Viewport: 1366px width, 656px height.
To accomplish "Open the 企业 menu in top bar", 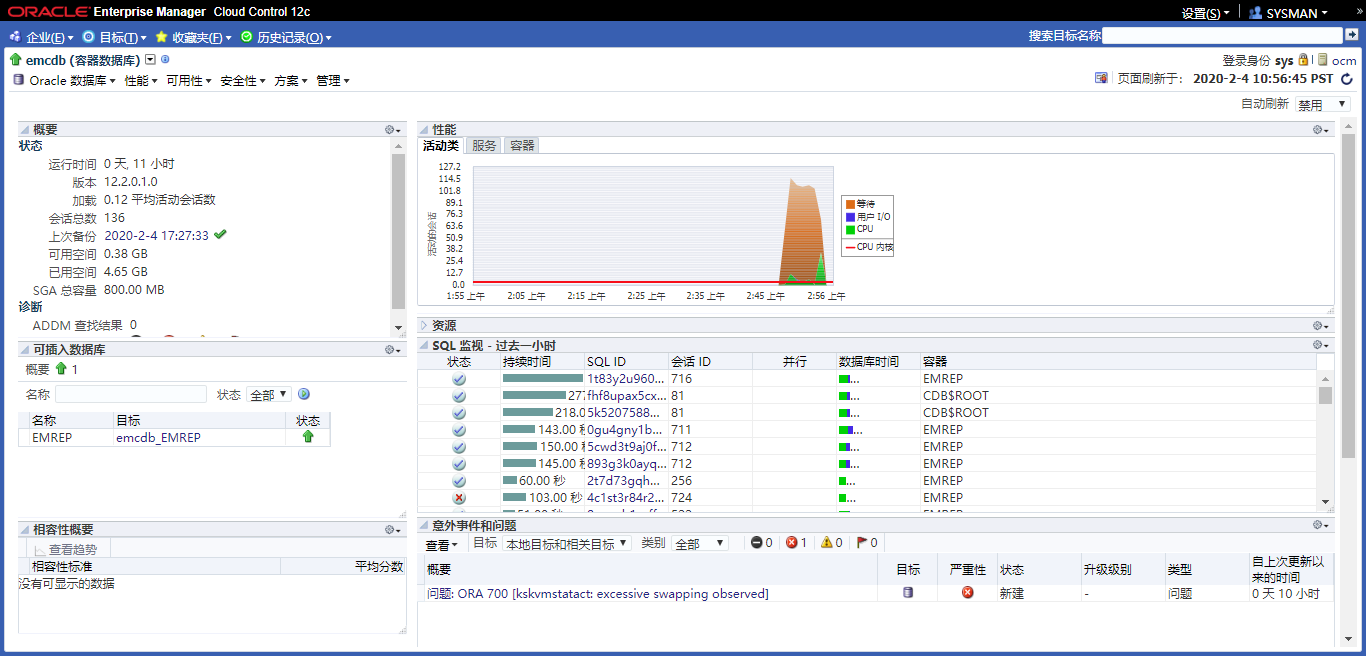I will (42, 37).
